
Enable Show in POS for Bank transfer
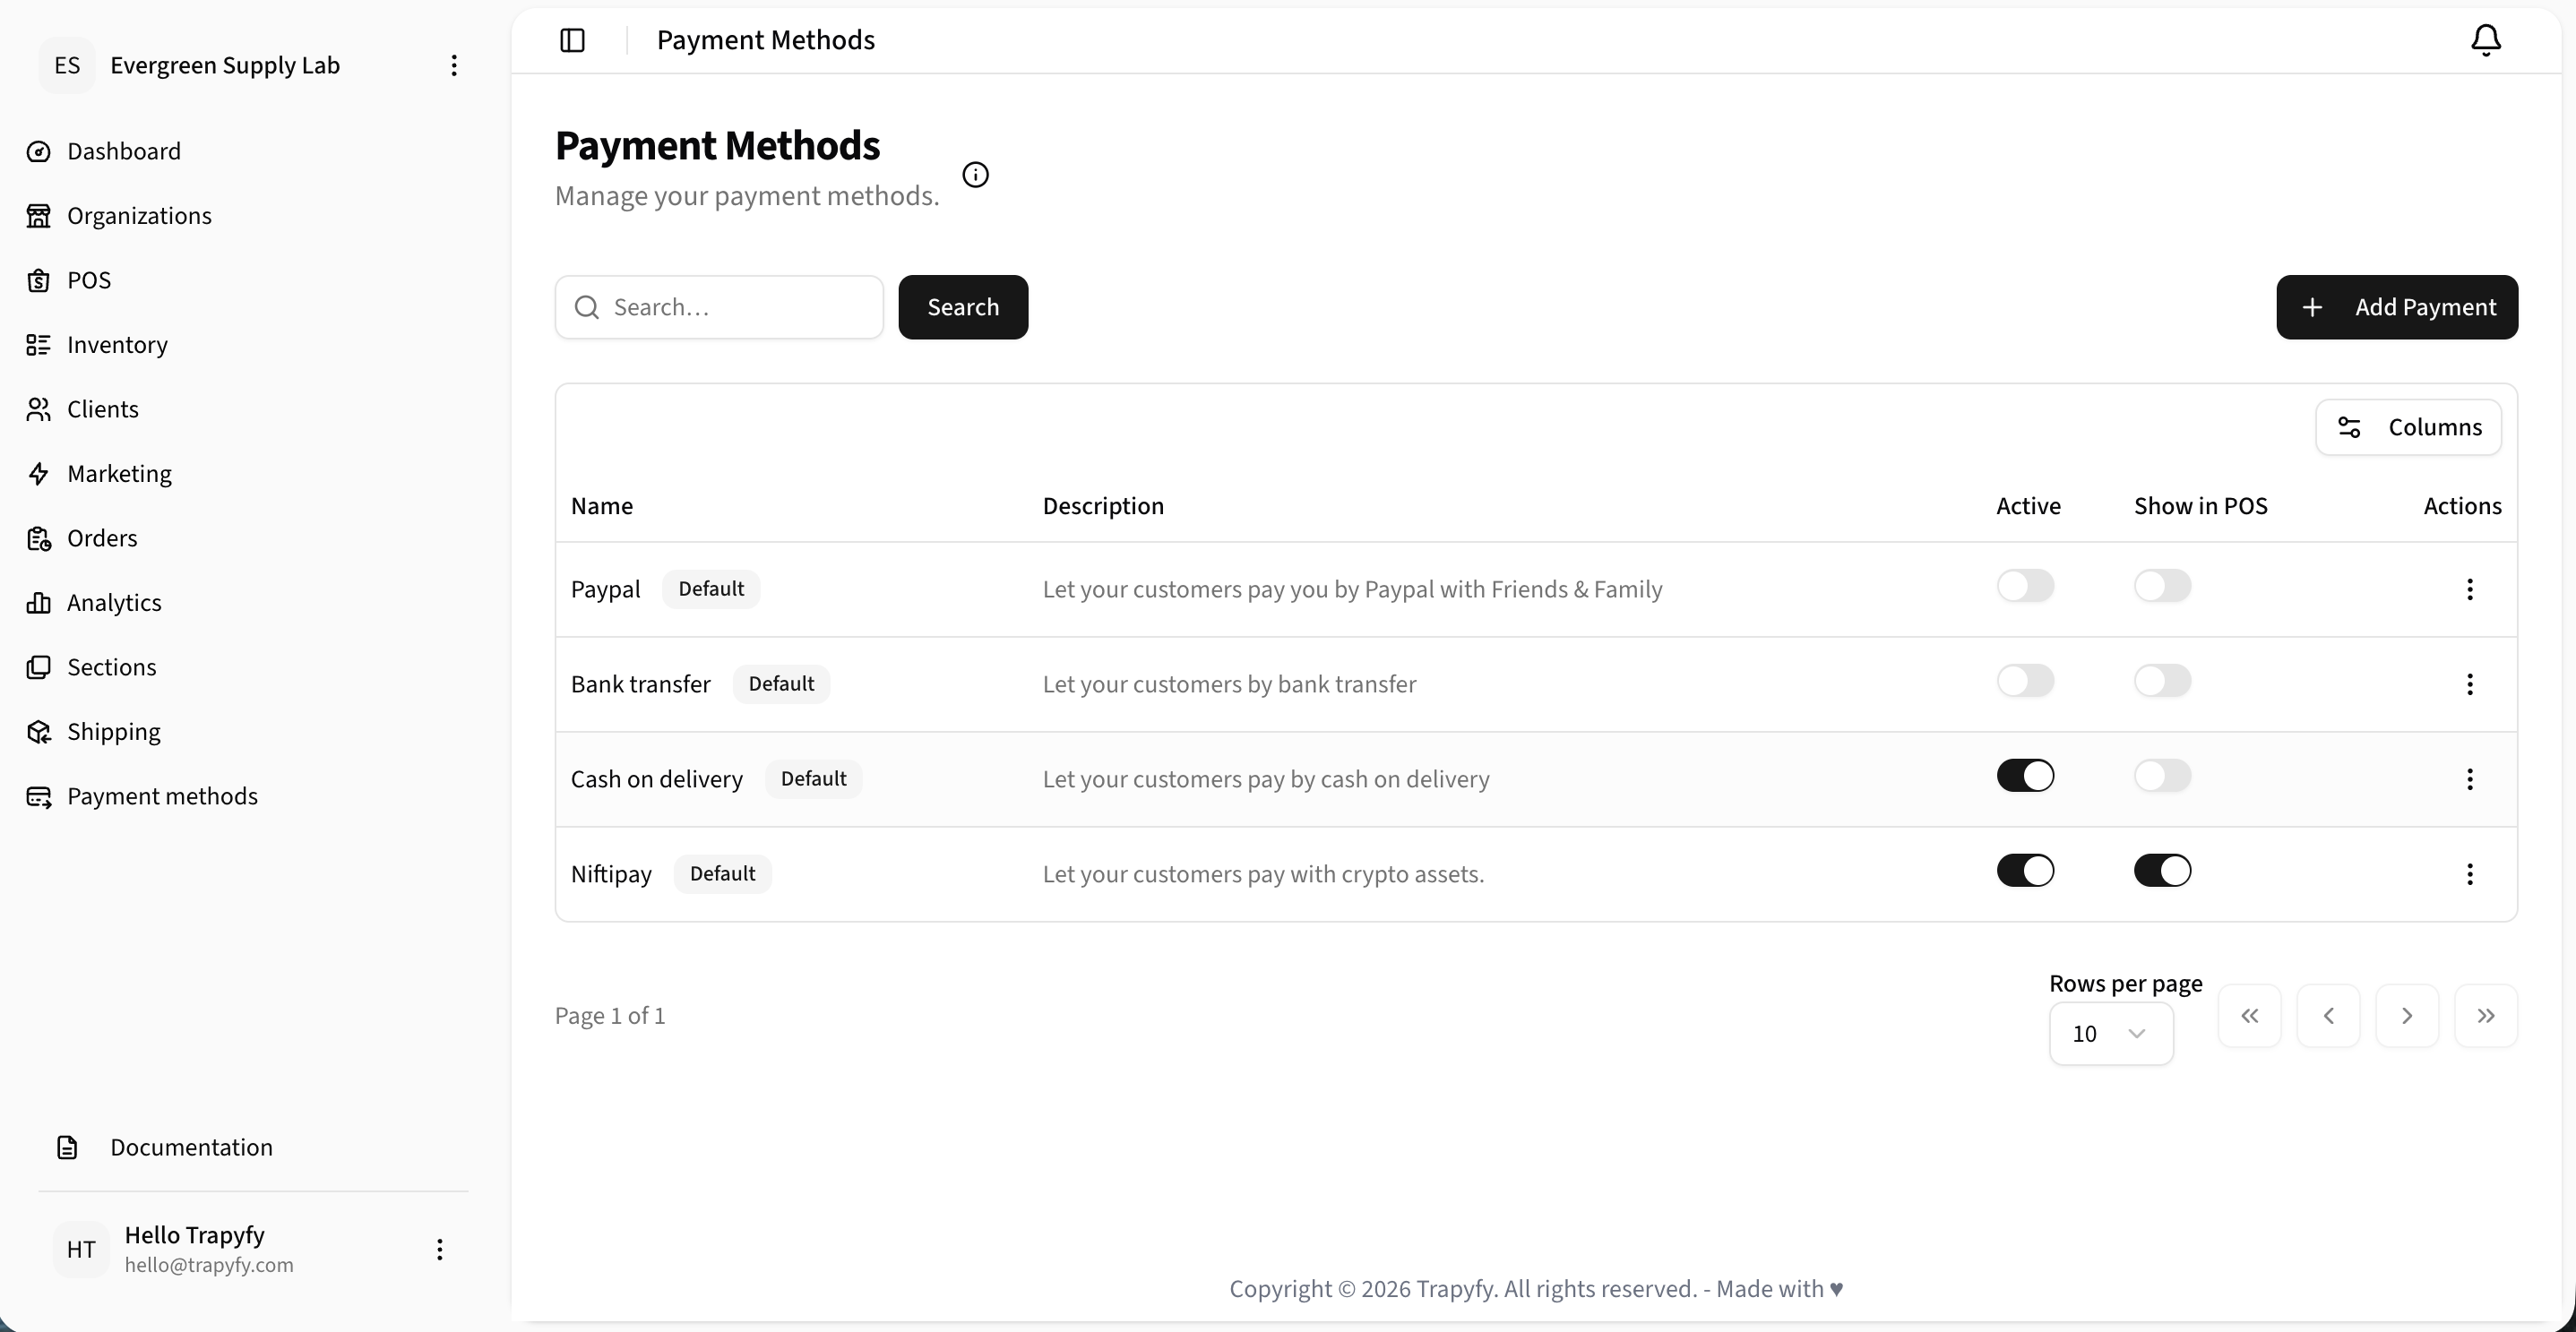[x=2162, y=681]
